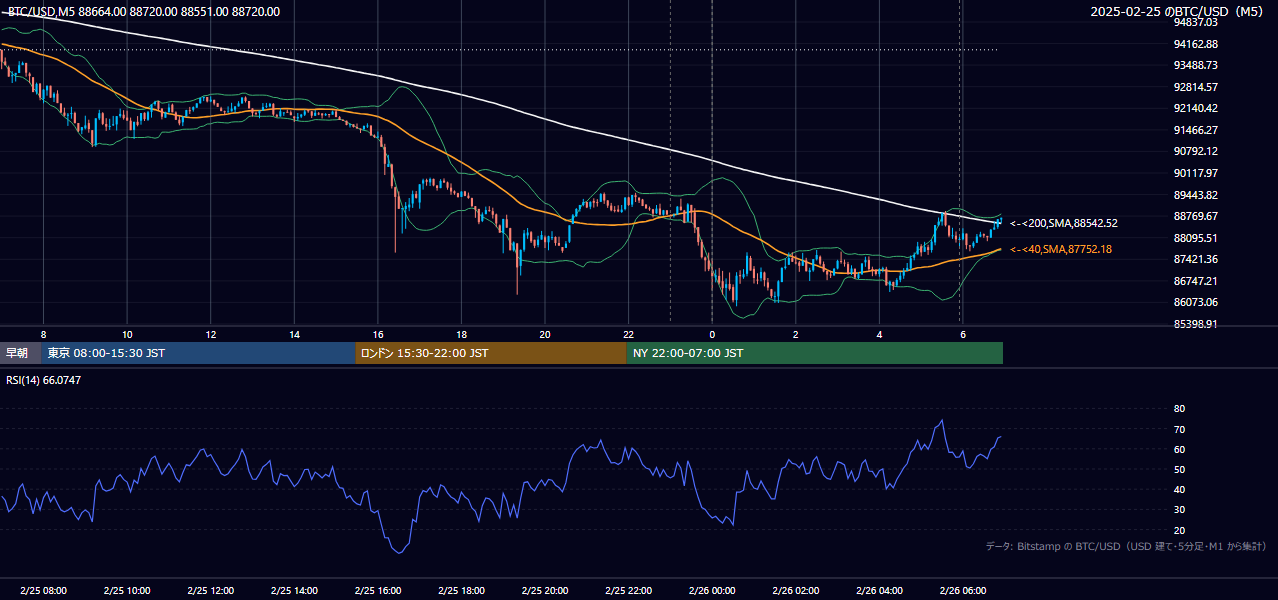The height and width of the screenshot is (600, 1278).
Task: Click price axis value 88095.51
Action: tap(1195, 238)
